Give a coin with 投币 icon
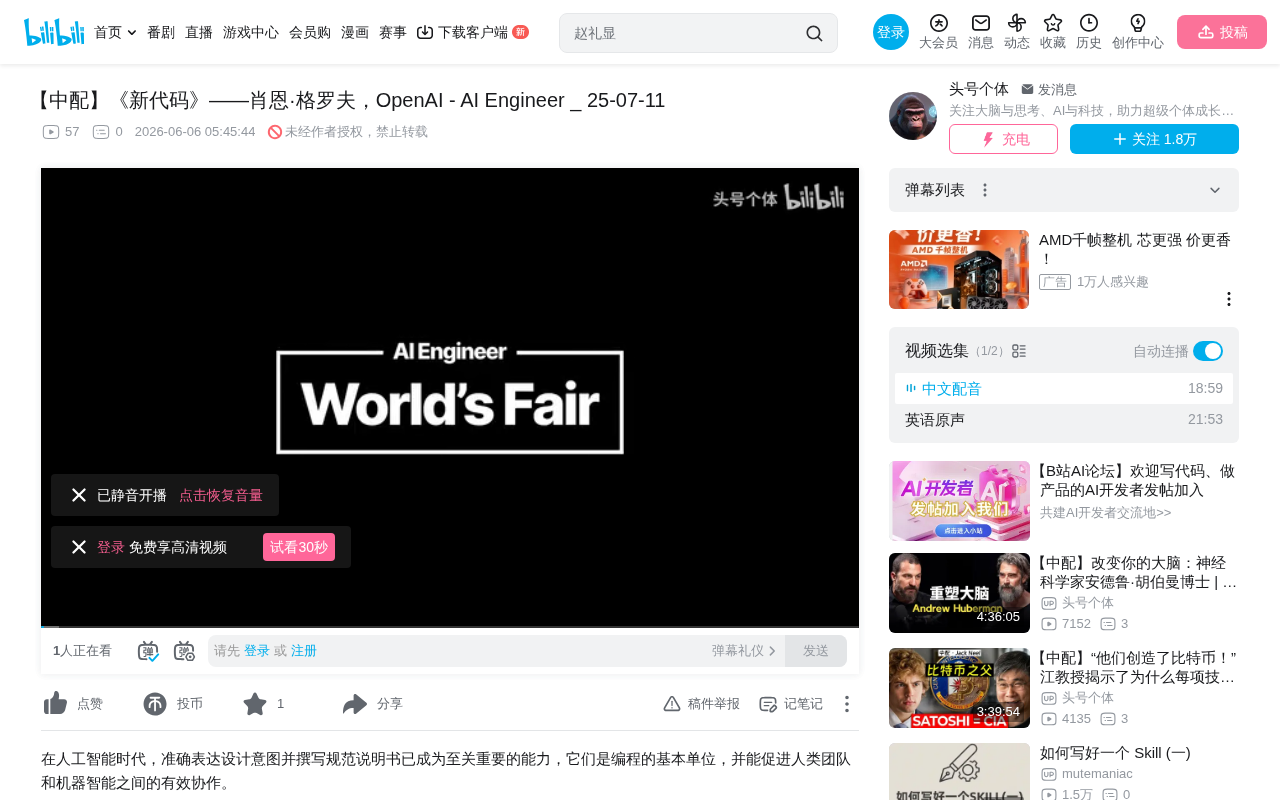 [x=155, y=704]
